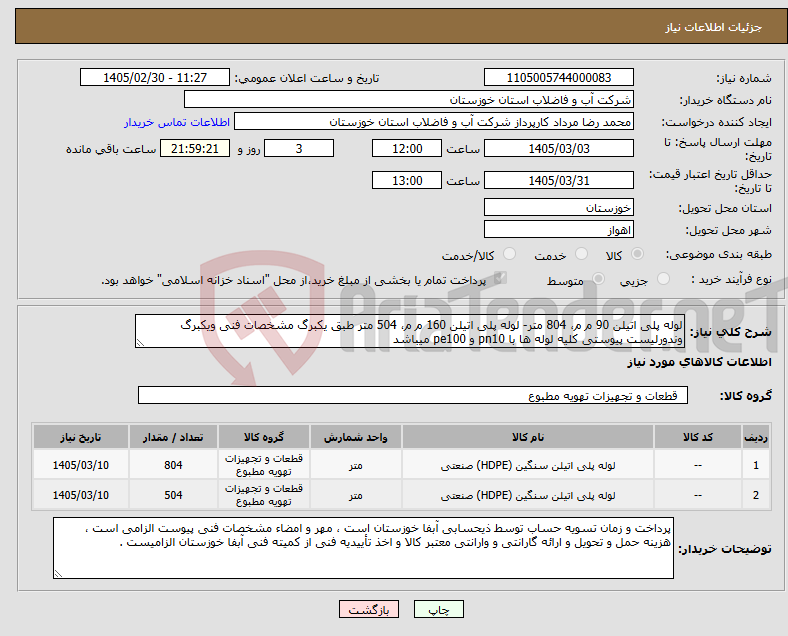This screenshot has height=636, width=788.
Task: Select the متوسط purchase type radio
Action: pyautogui.click(x=598, y=279)
